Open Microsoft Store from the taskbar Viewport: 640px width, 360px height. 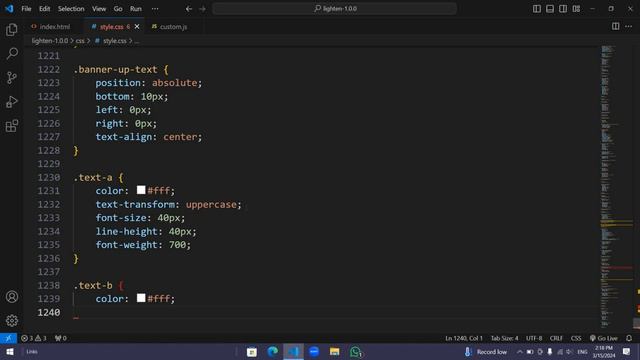[x=252, y=351]
